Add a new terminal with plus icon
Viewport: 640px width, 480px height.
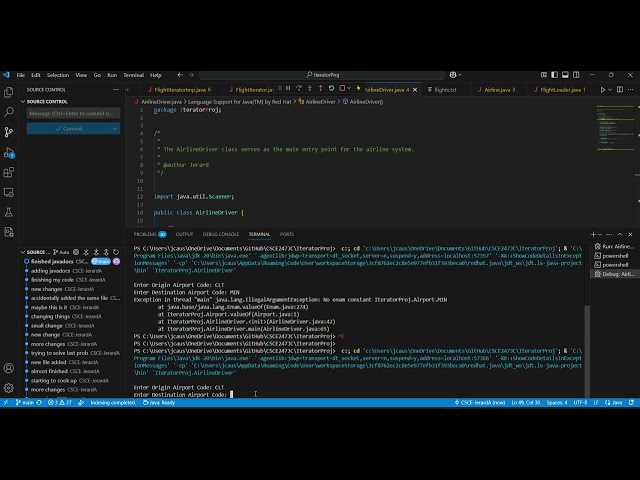click(x=593, y=234)
